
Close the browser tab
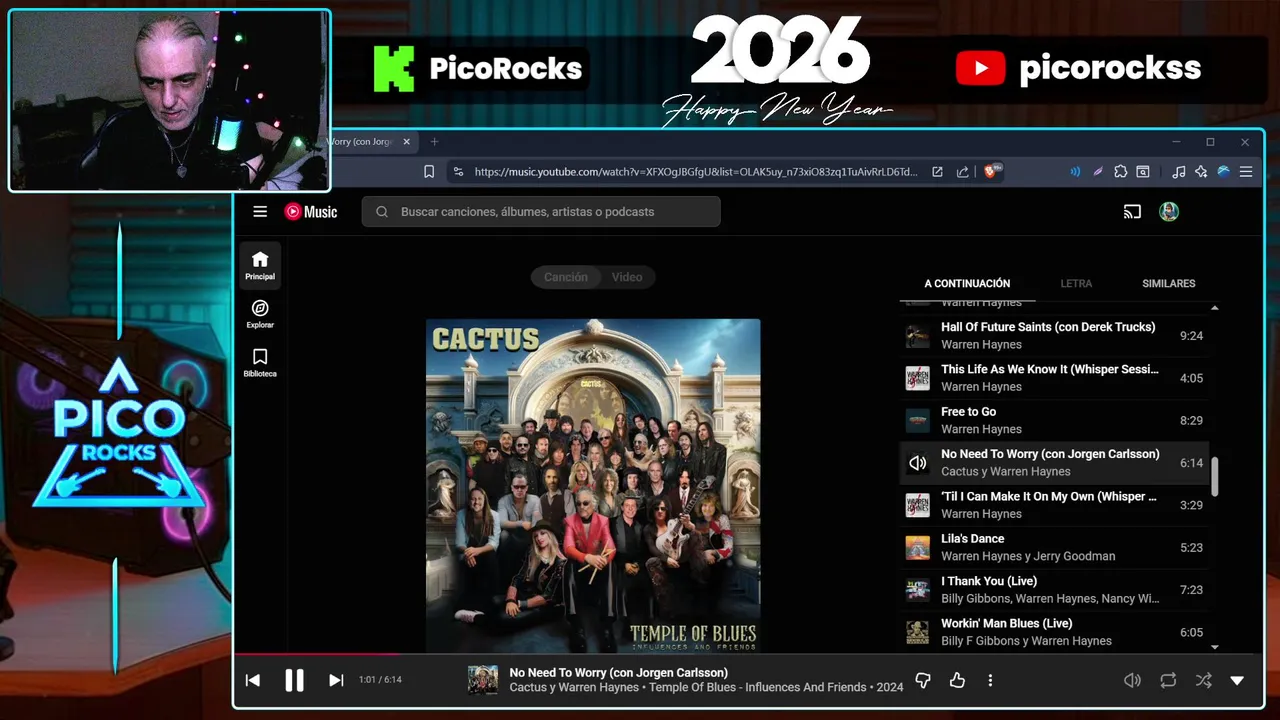click(x=407, y=142)
